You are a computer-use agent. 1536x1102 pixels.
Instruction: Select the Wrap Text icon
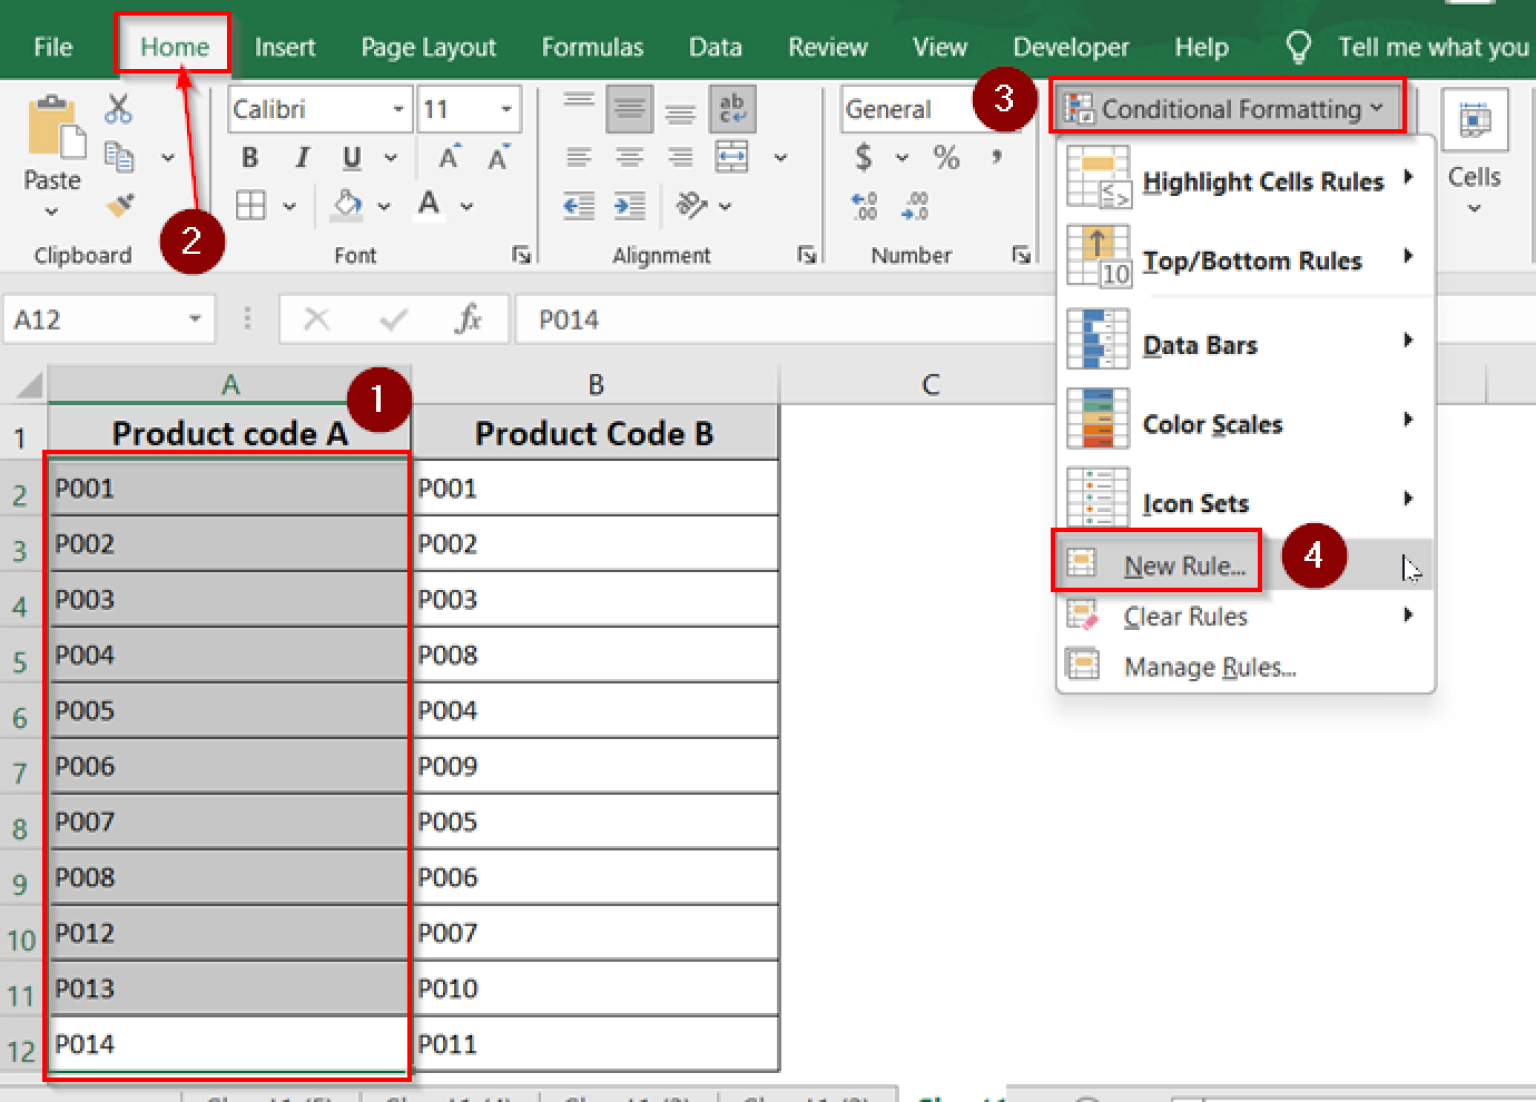pos(732,108)
